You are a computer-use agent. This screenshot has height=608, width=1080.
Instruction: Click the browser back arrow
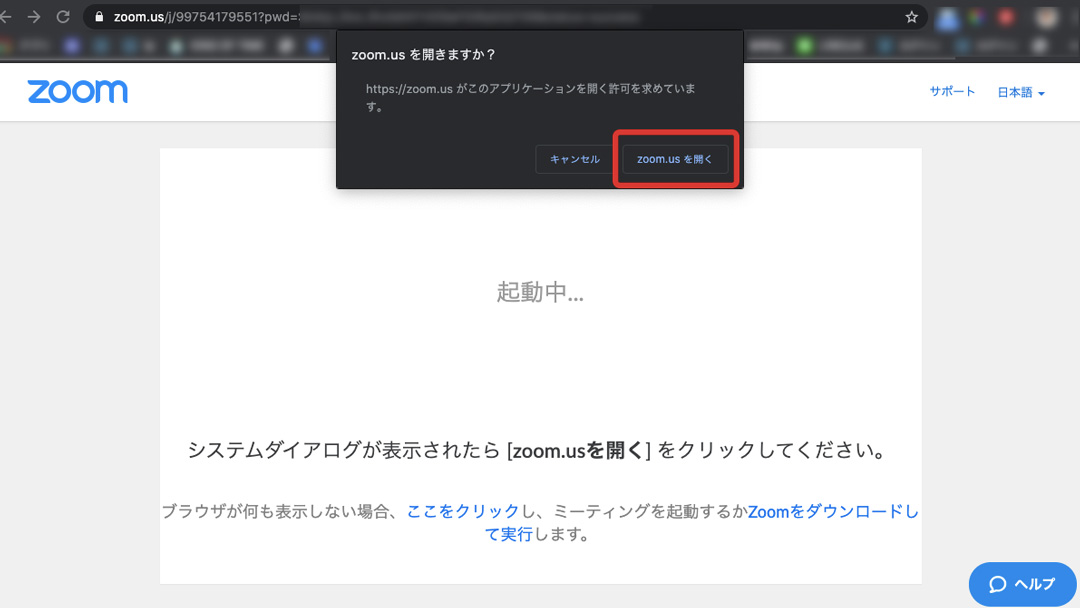[x=6, y=17]
